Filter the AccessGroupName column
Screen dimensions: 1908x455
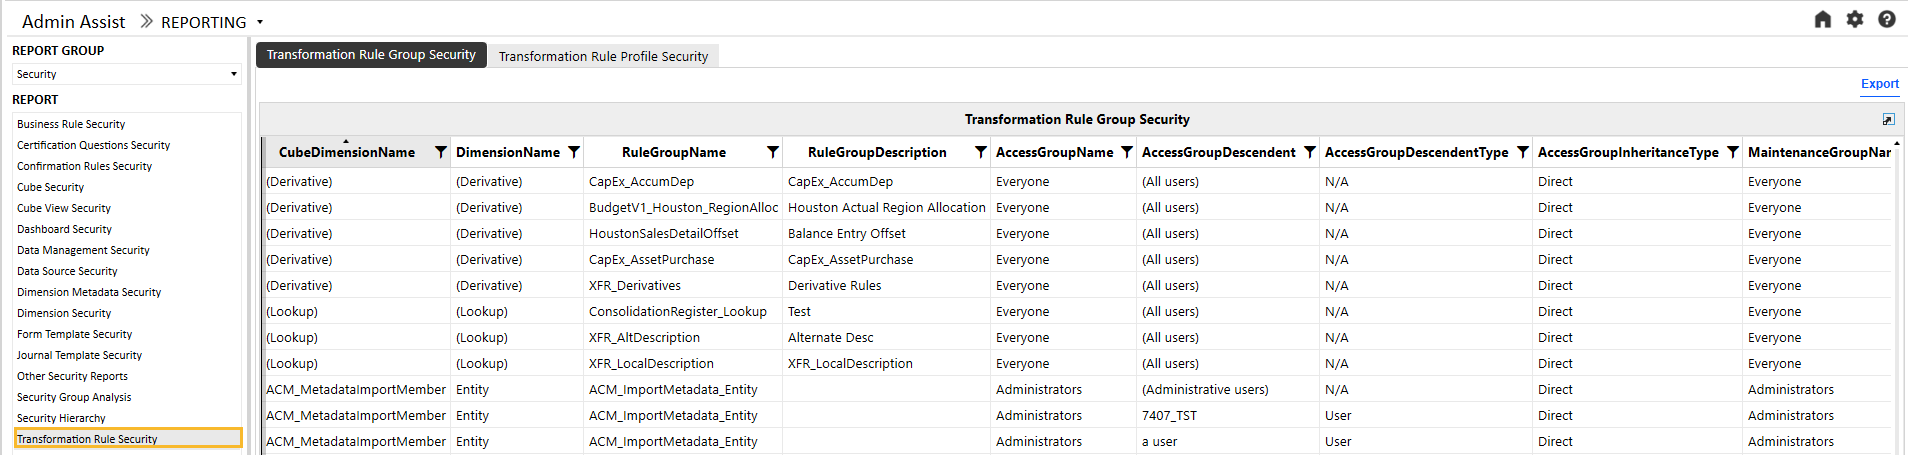pos(1126,152)
